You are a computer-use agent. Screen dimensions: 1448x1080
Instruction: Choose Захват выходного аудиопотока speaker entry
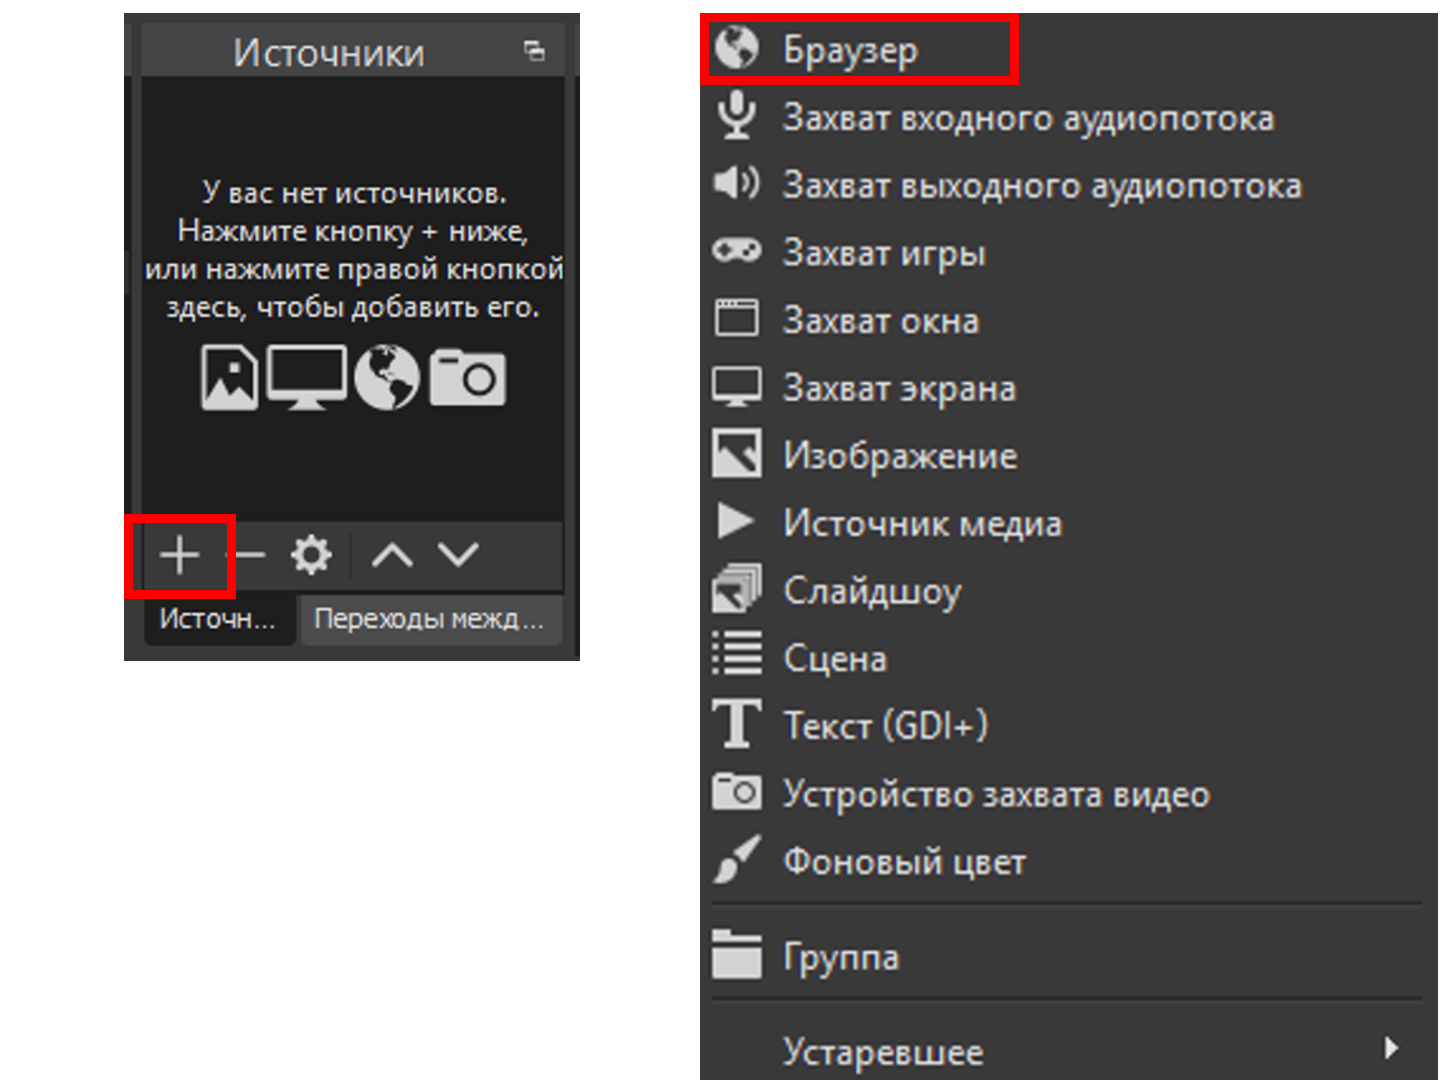(x=1041, y=186)
